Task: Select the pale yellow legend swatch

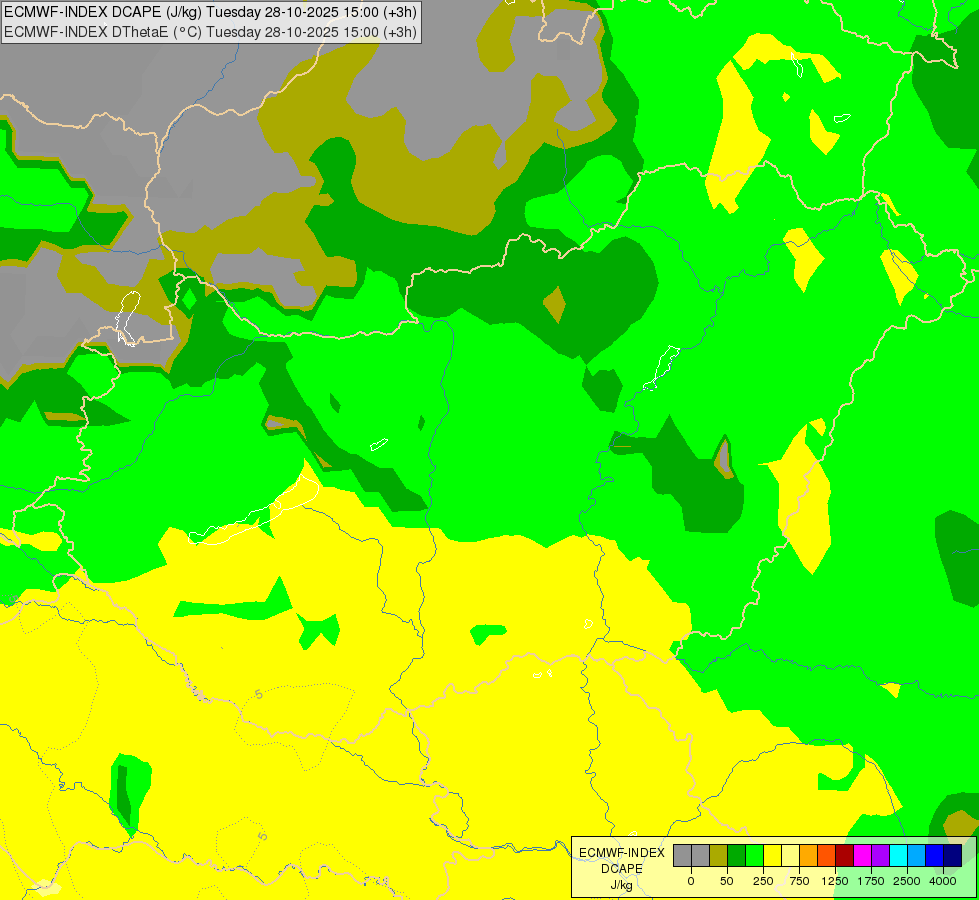Action: pyautogui.click(x=790, y=856)
